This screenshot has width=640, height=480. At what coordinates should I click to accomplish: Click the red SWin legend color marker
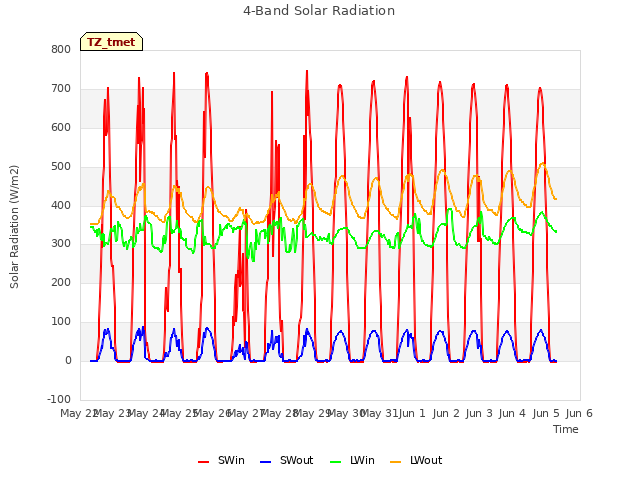(203, 462)
